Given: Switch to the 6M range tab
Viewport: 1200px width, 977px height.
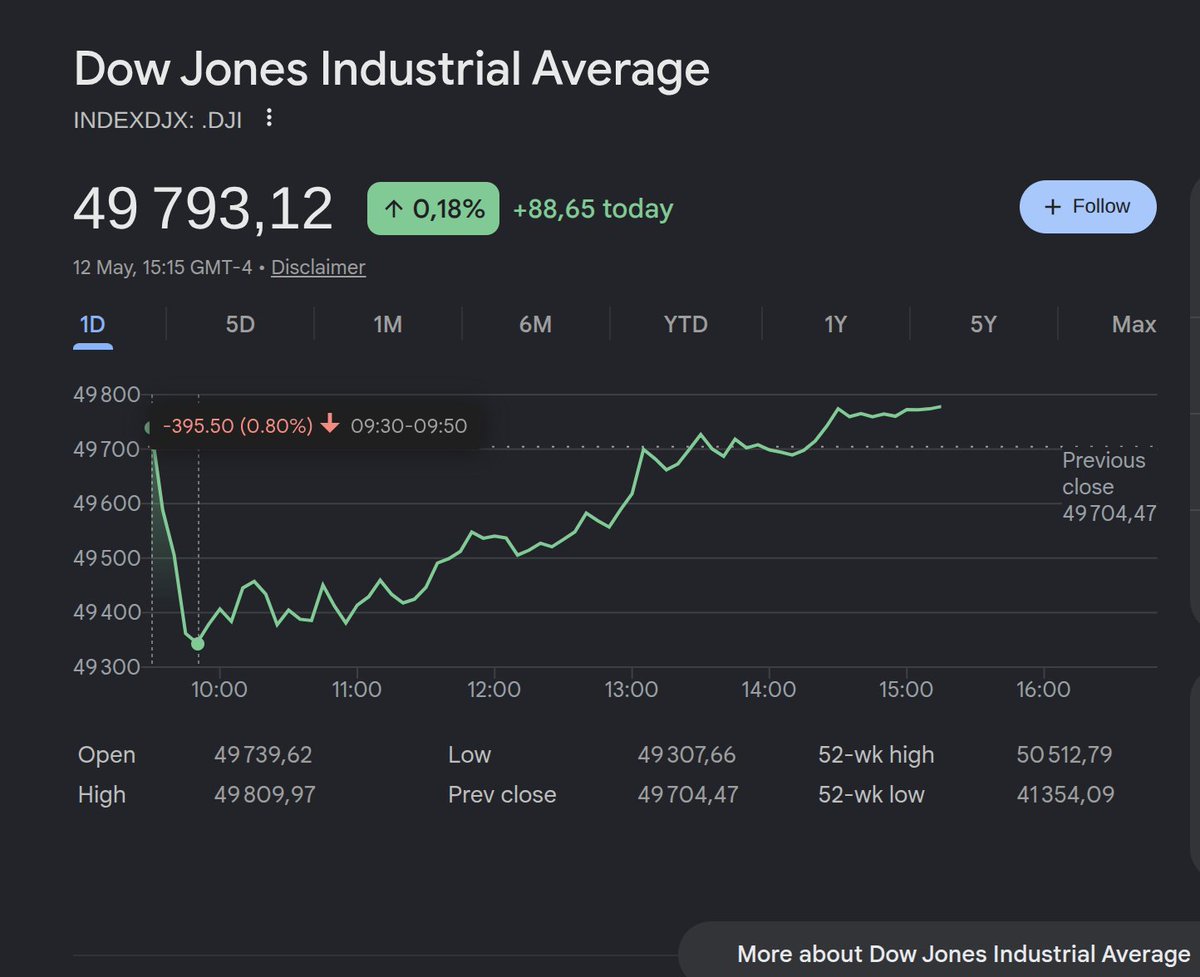Looking at the screenshot, I should (536, 324).
